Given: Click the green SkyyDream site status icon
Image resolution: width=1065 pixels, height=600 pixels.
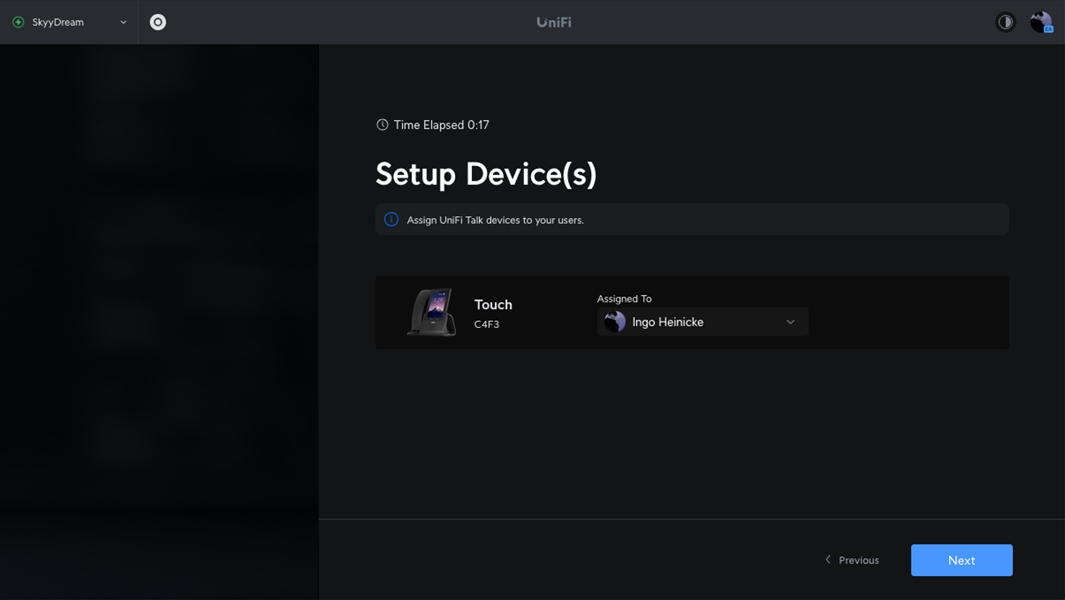Looking at the screenshot, I should click(x=18, y=22).
